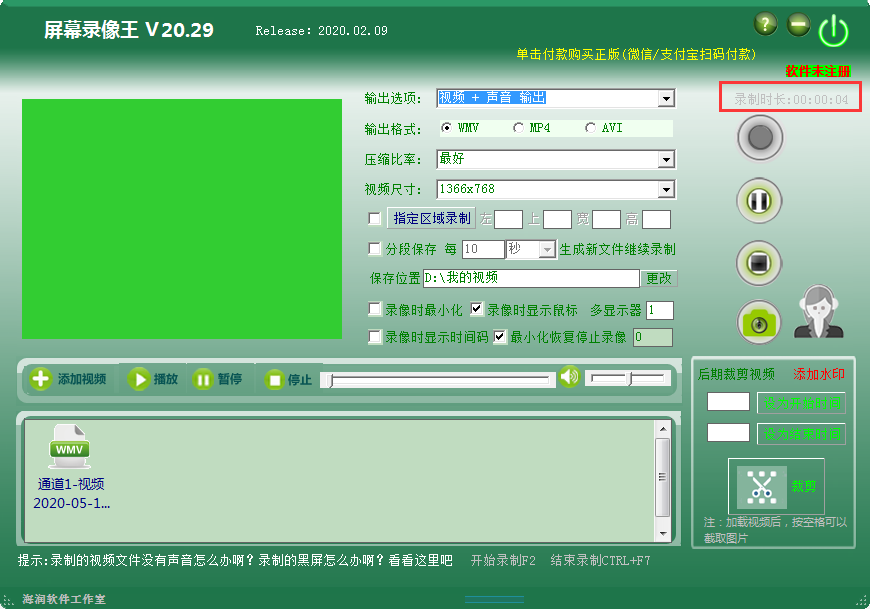The image size is (870, 609).
Task: Open the 秒 time unit dropdown
Action: pos(547,250)
